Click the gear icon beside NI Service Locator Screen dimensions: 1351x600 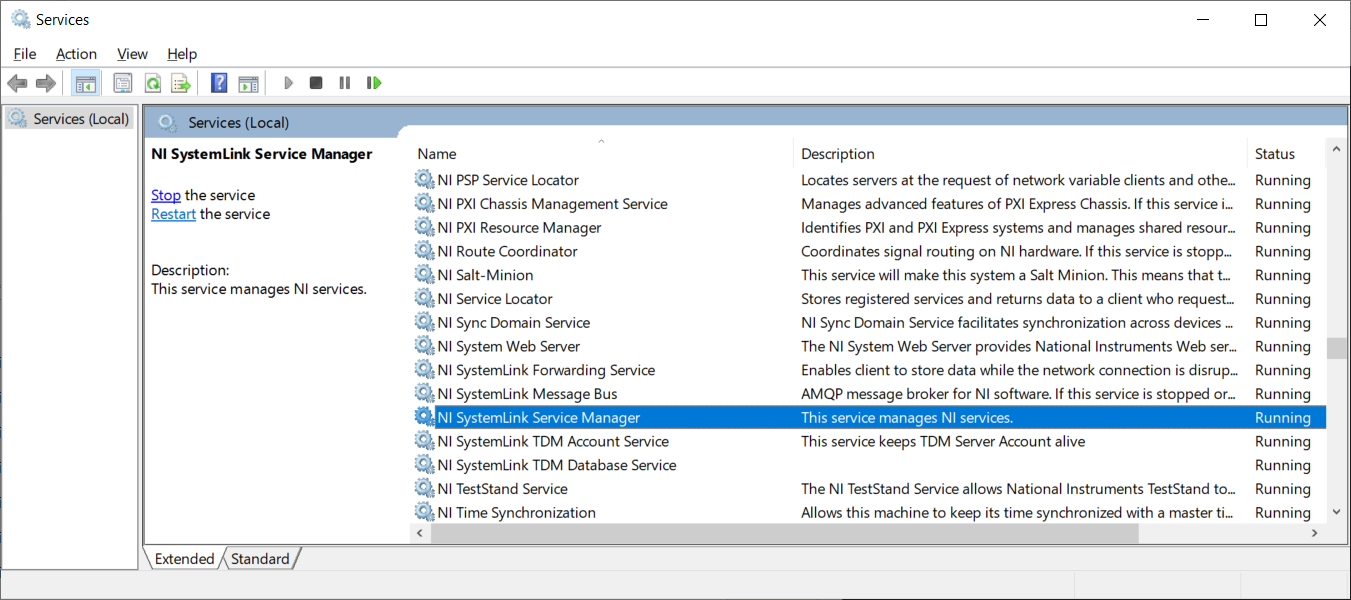tap(424, 299)
